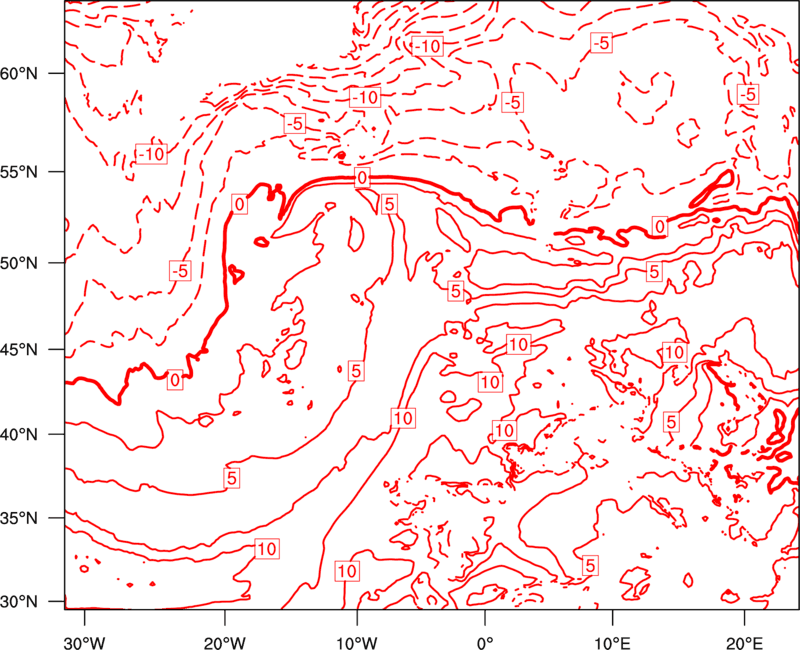800x650 pixels.
Task: Click the 60°N latitude axis label
Action: pyautogui.click(x=18, y=73)
